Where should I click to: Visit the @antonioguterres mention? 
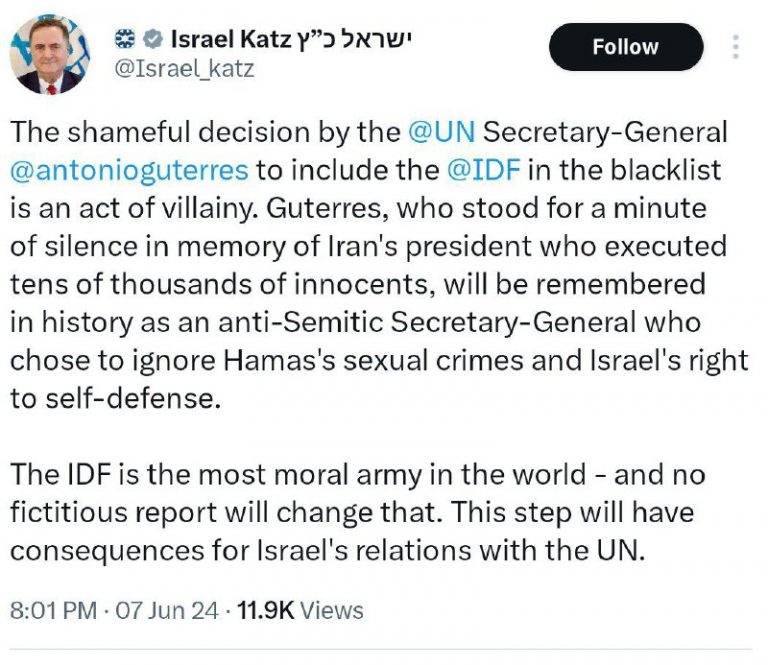click(x=128, y=170)
